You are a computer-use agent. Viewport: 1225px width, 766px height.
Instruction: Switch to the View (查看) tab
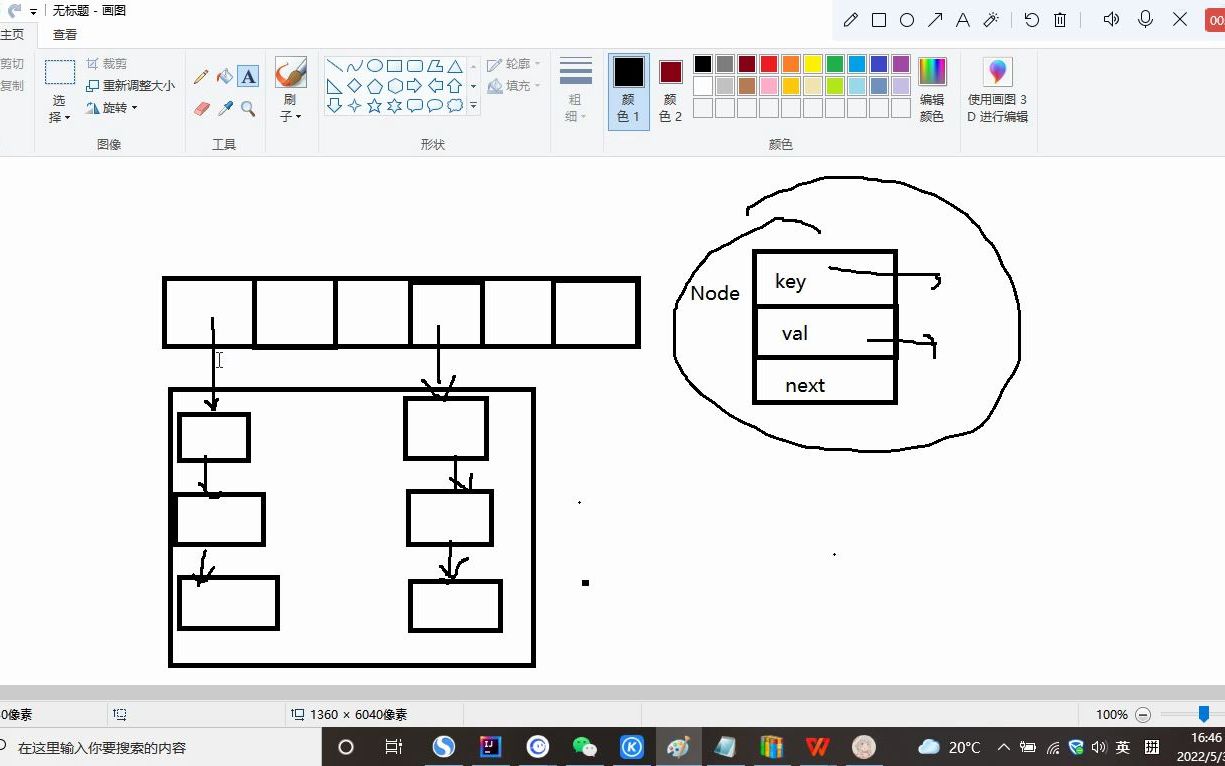tap(65, 34)
